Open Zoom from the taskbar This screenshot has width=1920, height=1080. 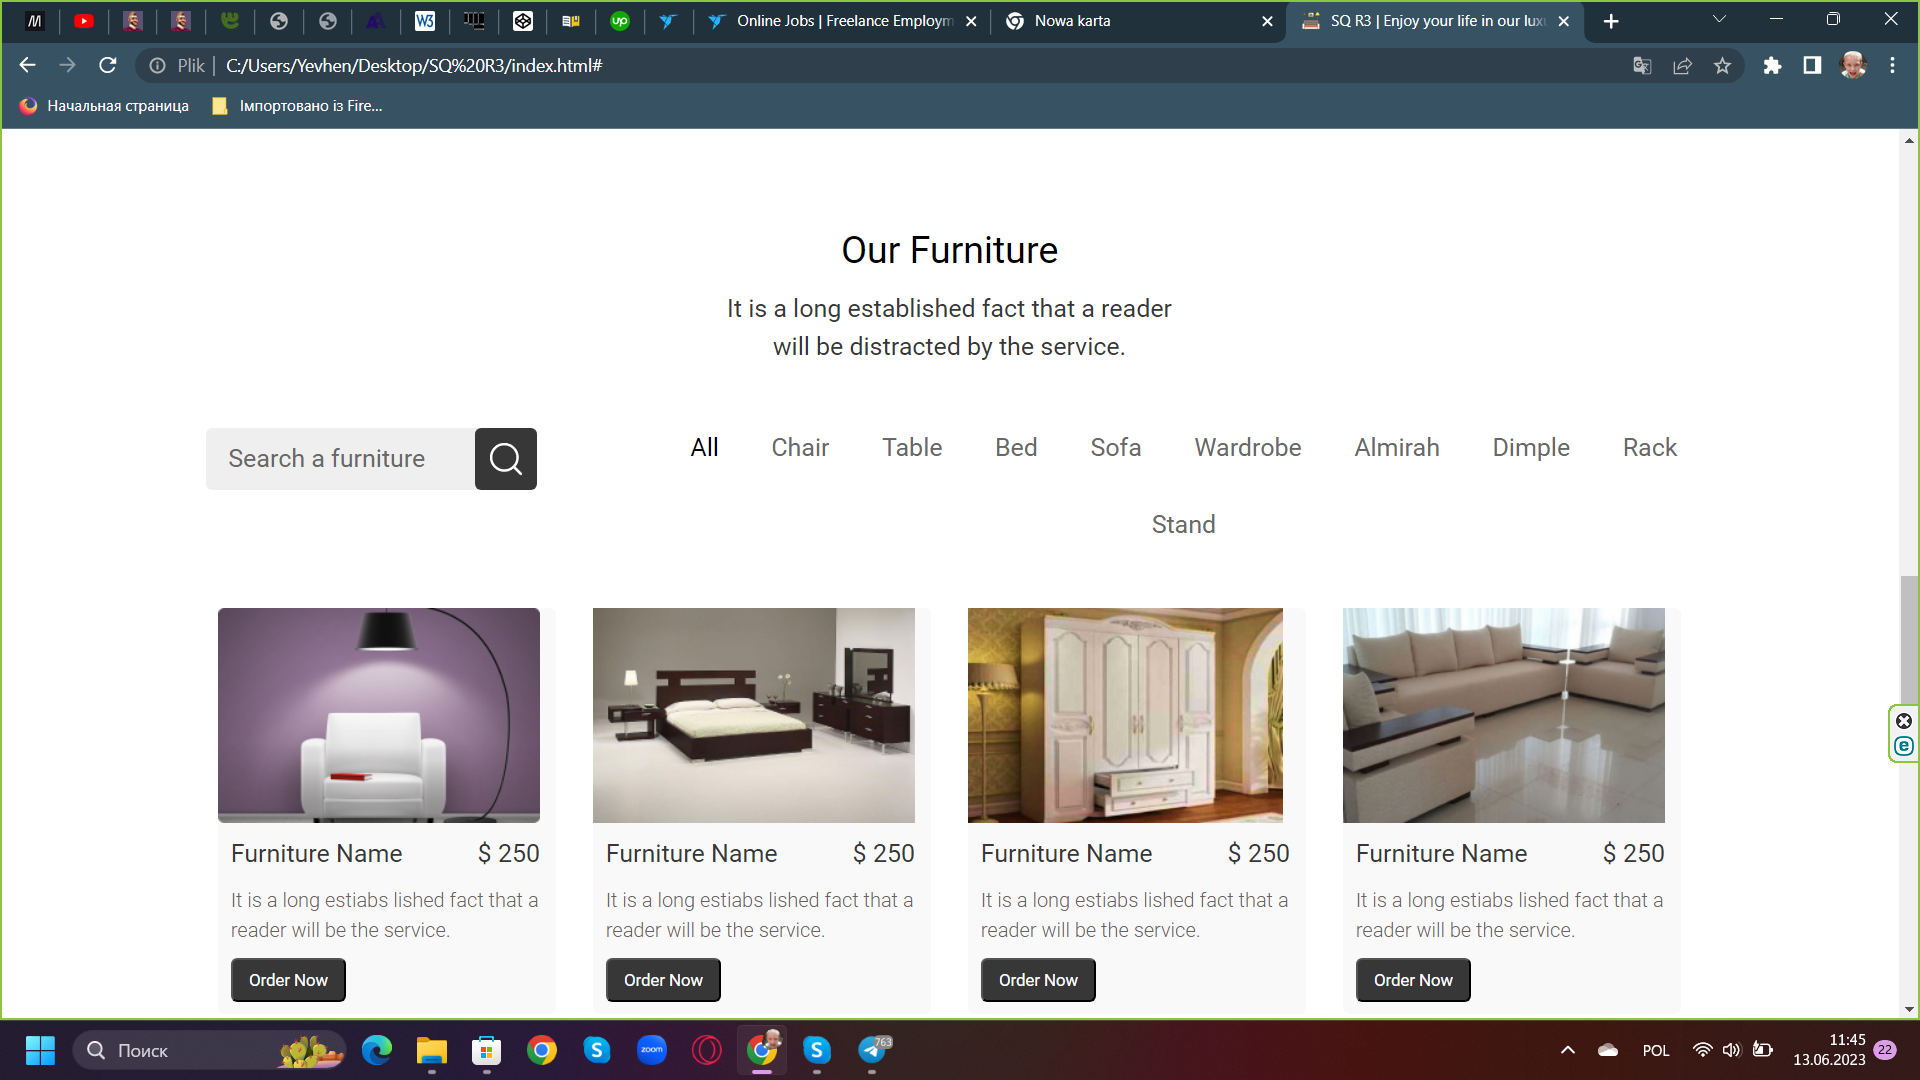pos(652,1050)
